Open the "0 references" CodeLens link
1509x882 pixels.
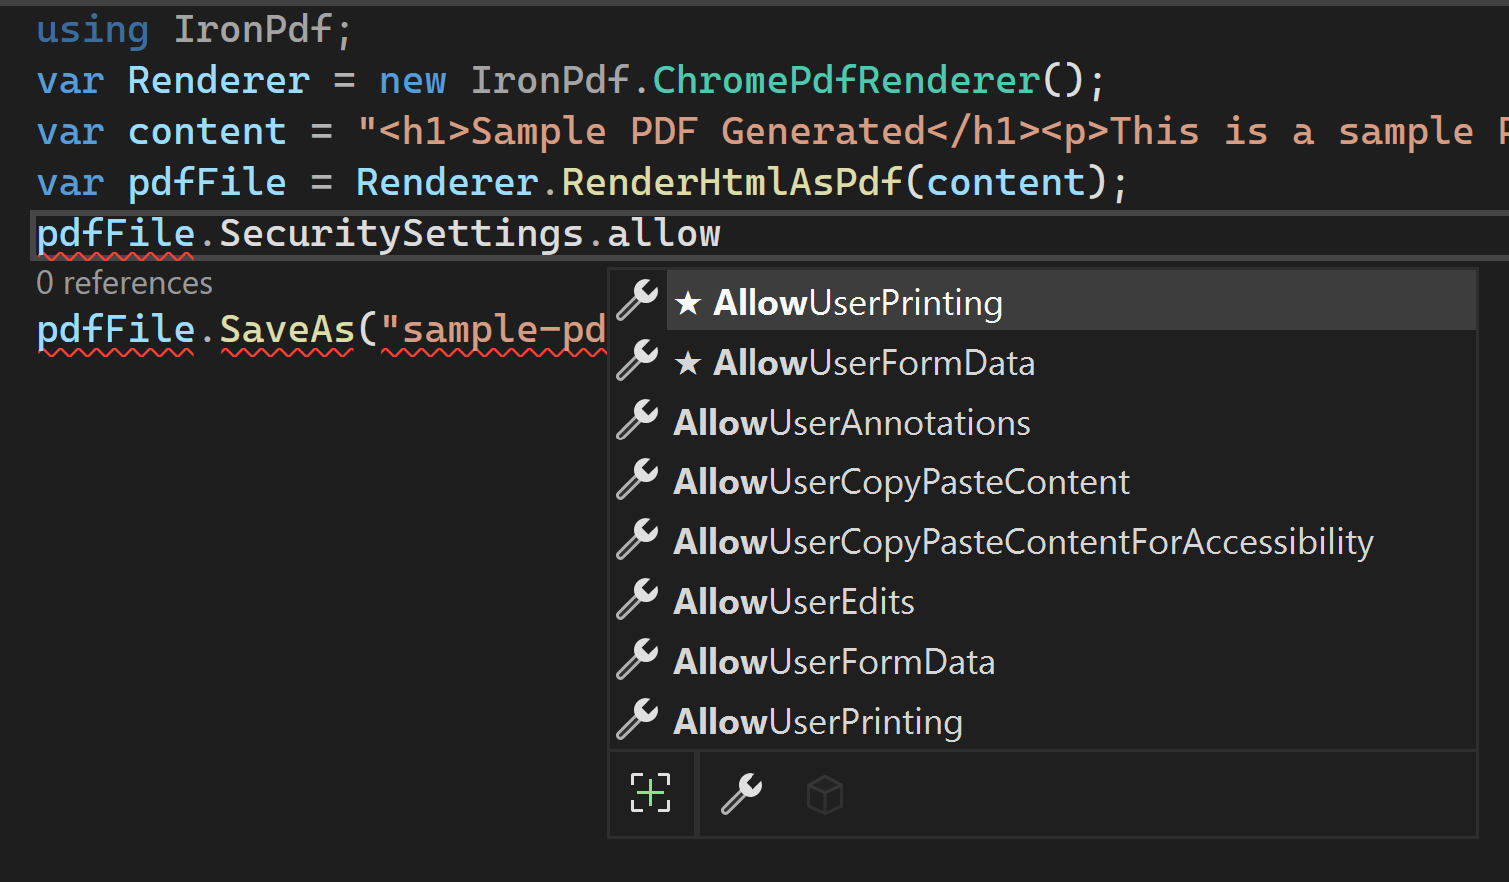[x=124, y=282]
